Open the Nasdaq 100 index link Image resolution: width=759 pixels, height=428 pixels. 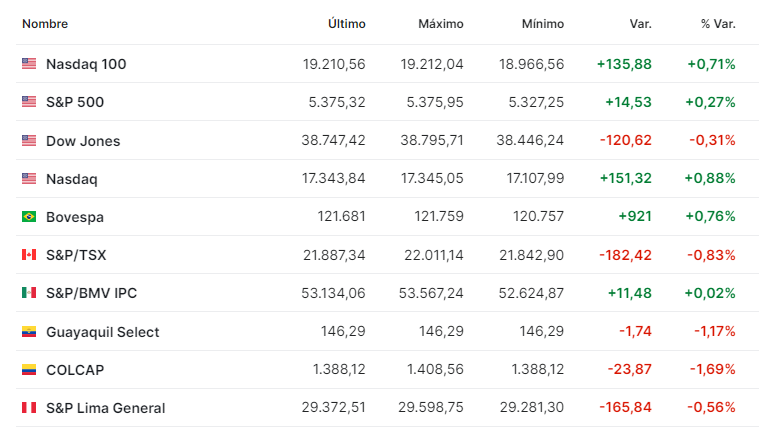point(86,64)
